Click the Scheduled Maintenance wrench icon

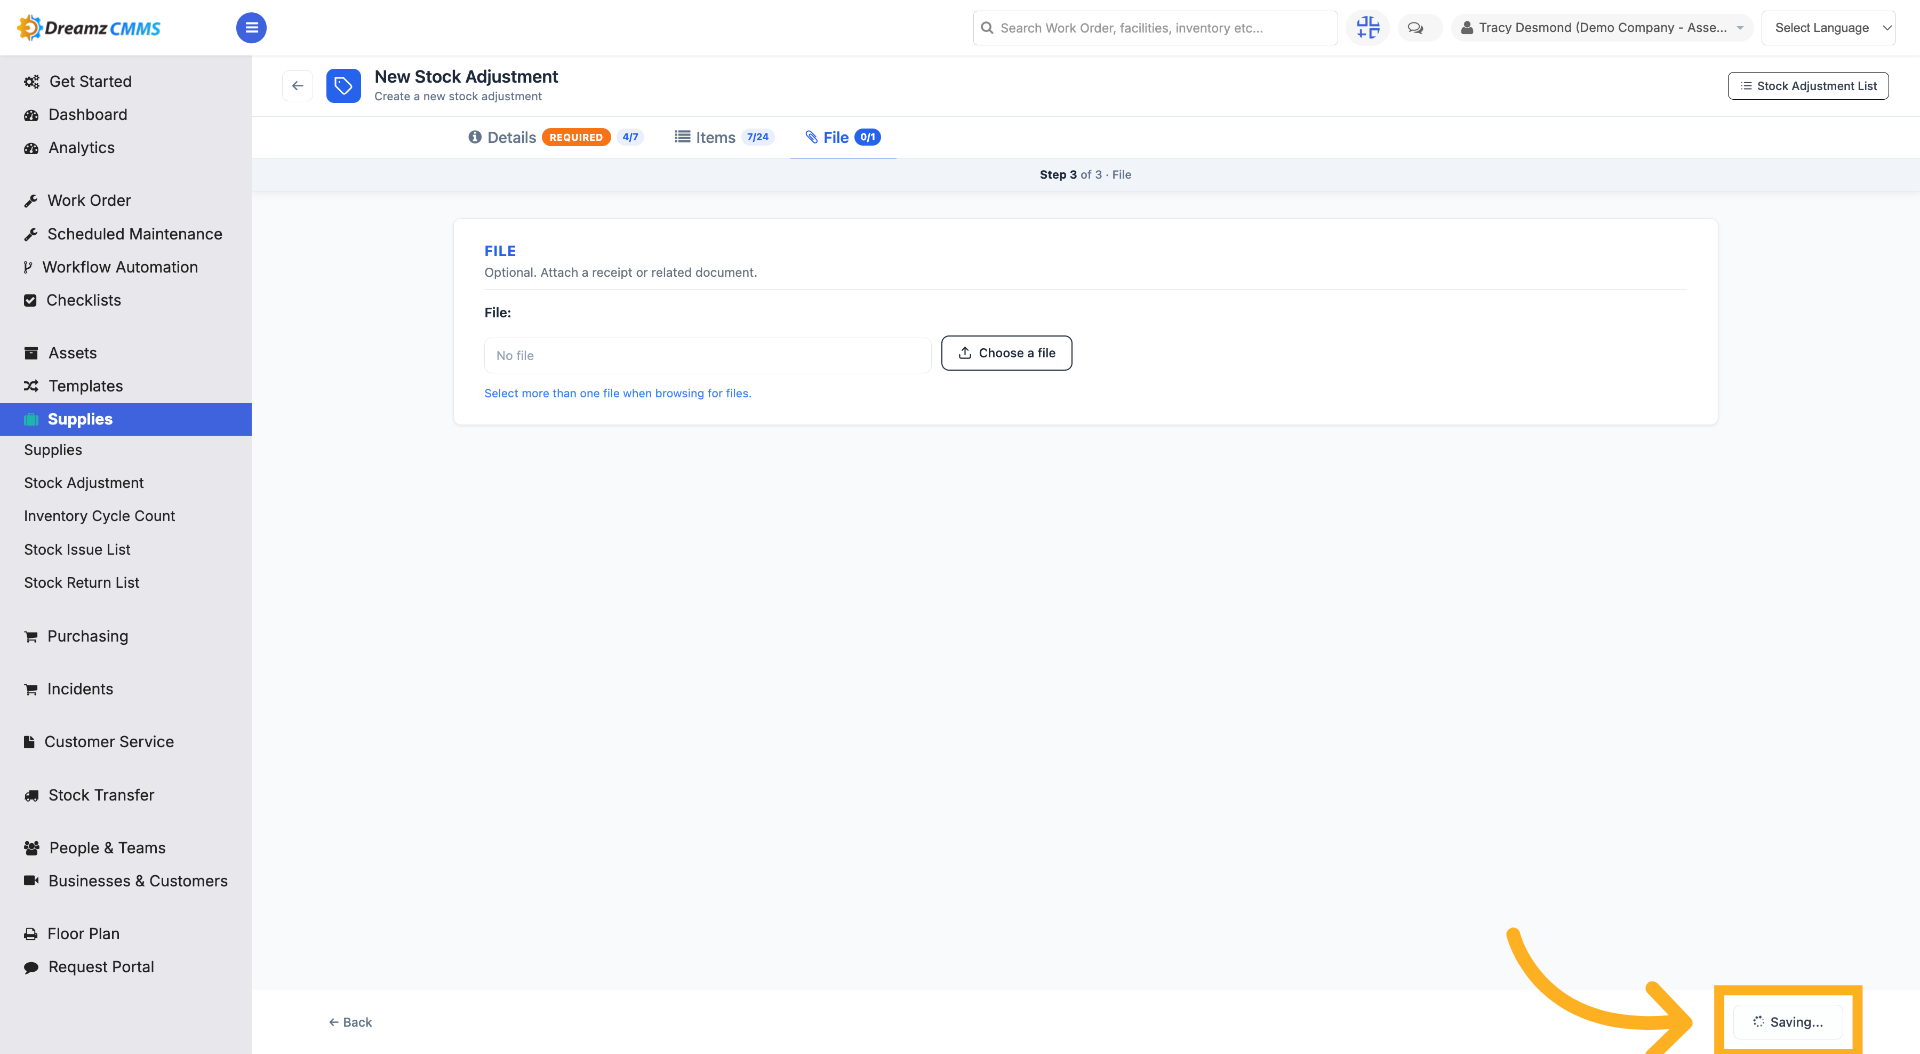[31, 234]
